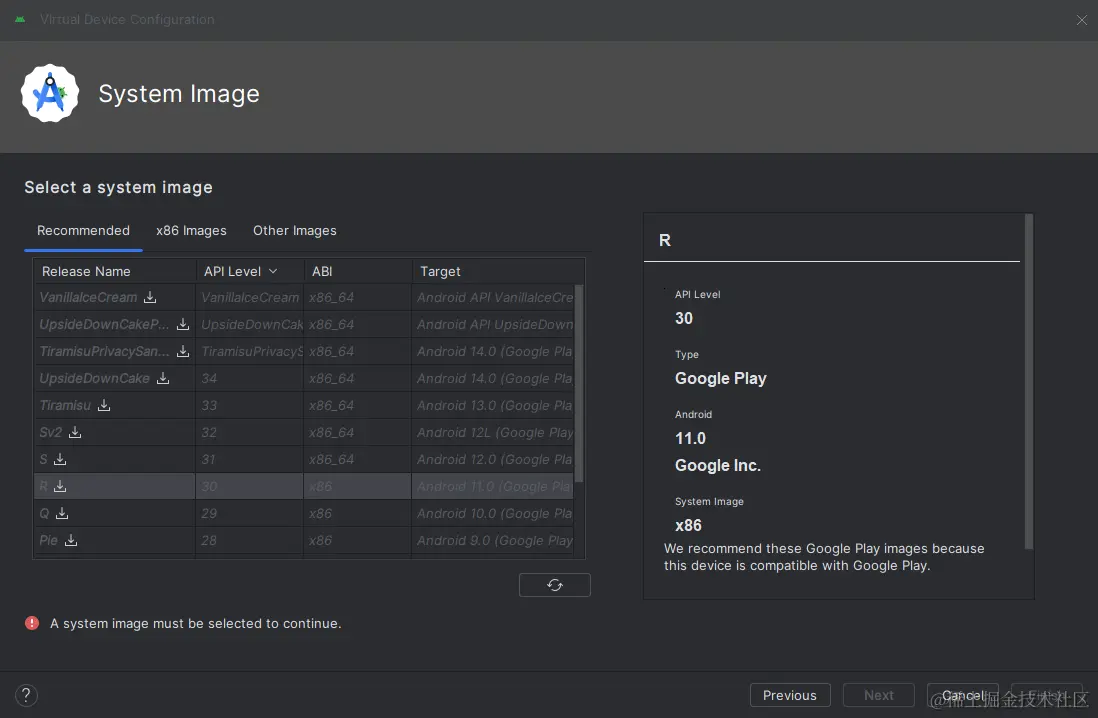Download the Sv2 system image
1098x718 pixels.
75,432
